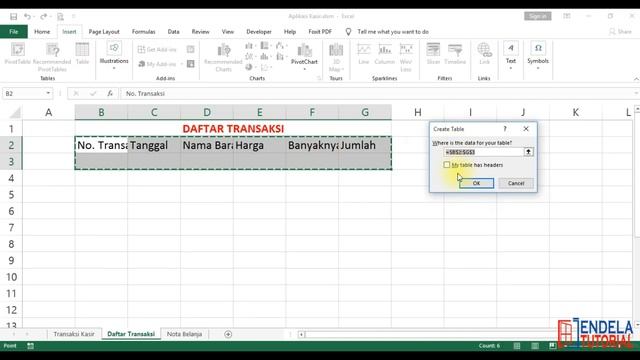
Task: Collapse the ribbon with chevron
Action: [x=636, y=78]
